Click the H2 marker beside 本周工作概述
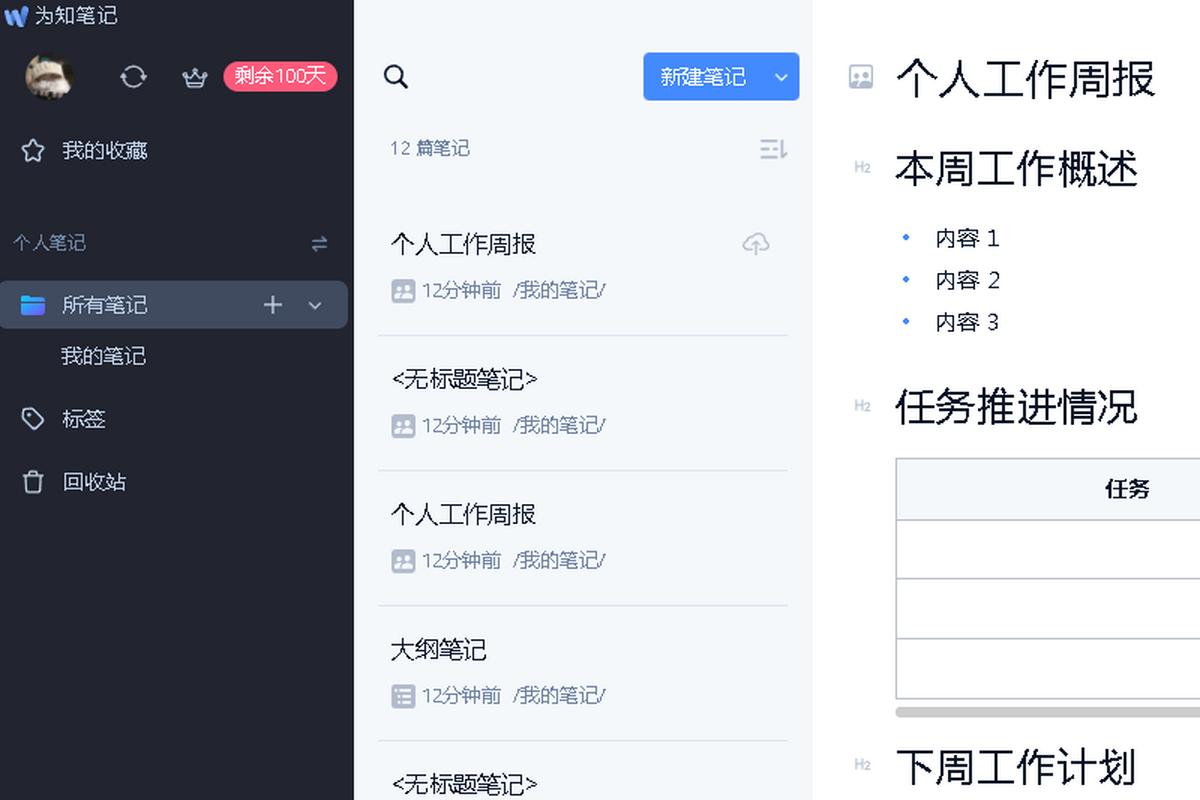Viewport: 1200px width, 800px height. click(862, 168)
